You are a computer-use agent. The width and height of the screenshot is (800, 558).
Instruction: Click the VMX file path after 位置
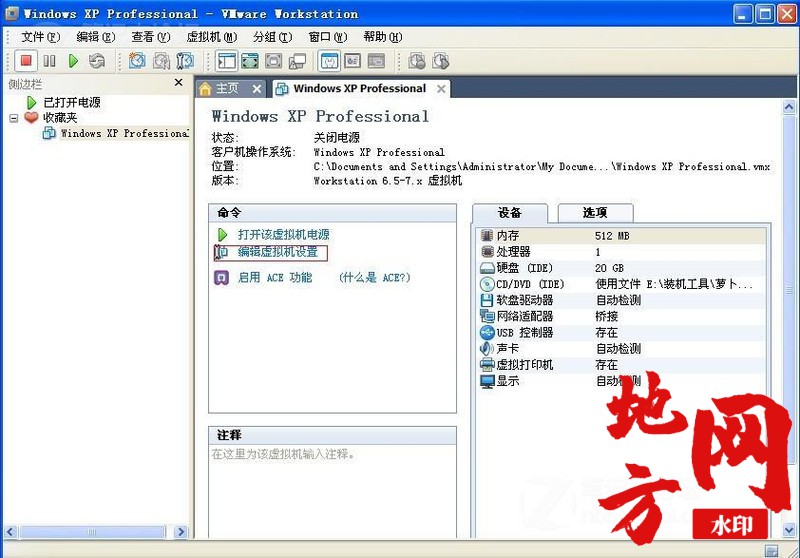542,166
